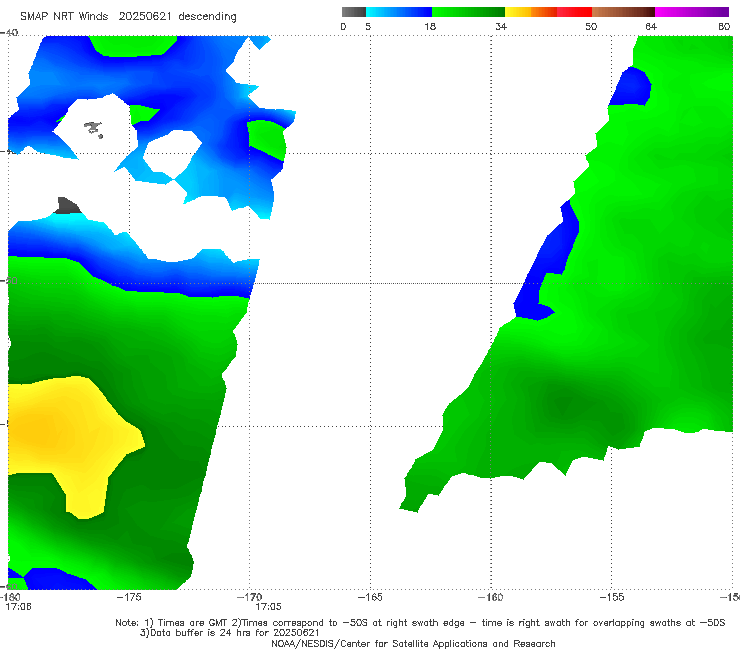Click the color bar label "64"
Screen dimensions: 740x650
coord(651,26)
